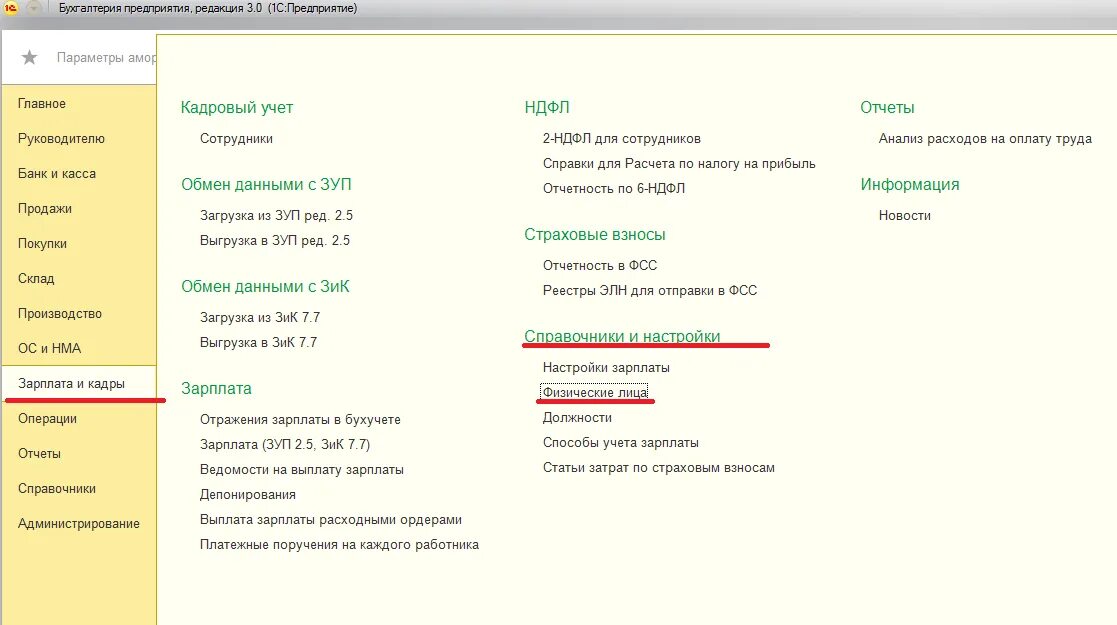Open 2-НДФЛ для сотрудников
Screen dimensions: 1117x625
(622, 138)
